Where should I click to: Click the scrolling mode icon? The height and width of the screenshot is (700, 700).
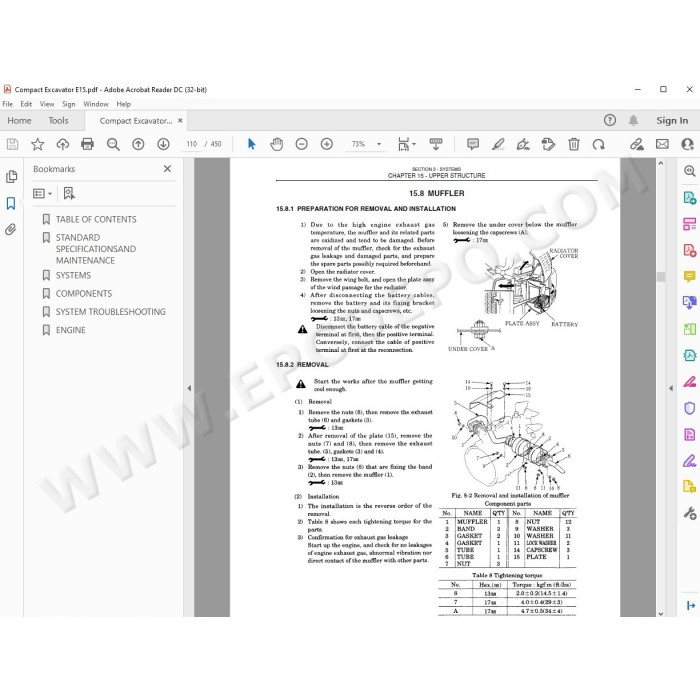click(x=436, y=144)
